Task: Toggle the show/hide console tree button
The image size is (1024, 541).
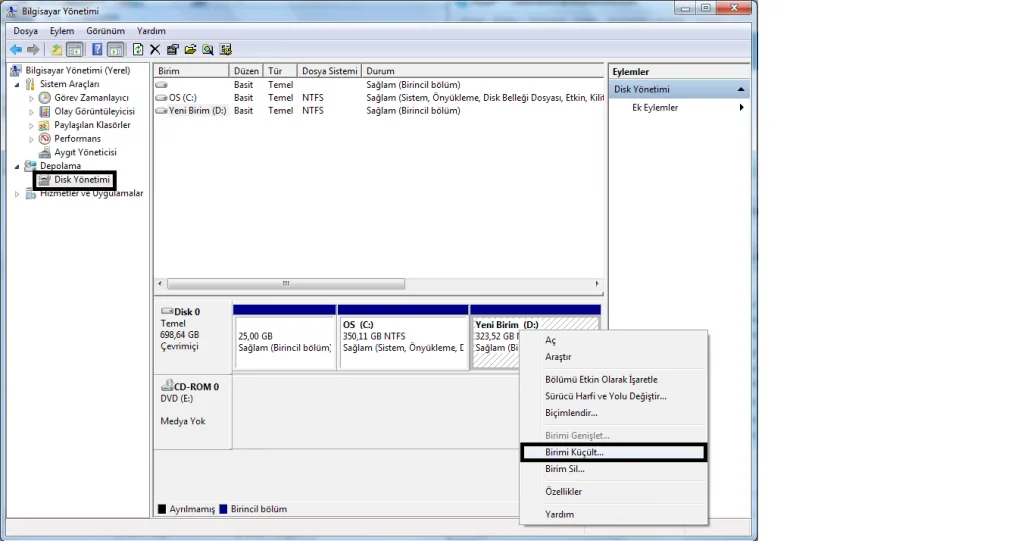Action: (74, 49)
